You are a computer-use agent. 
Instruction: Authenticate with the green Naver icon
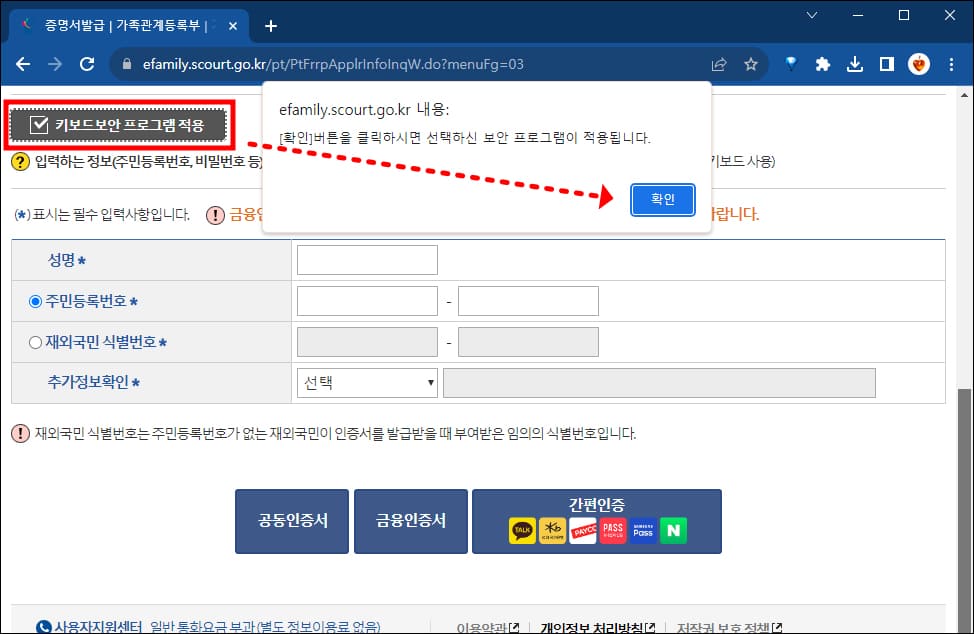[673, 531]
